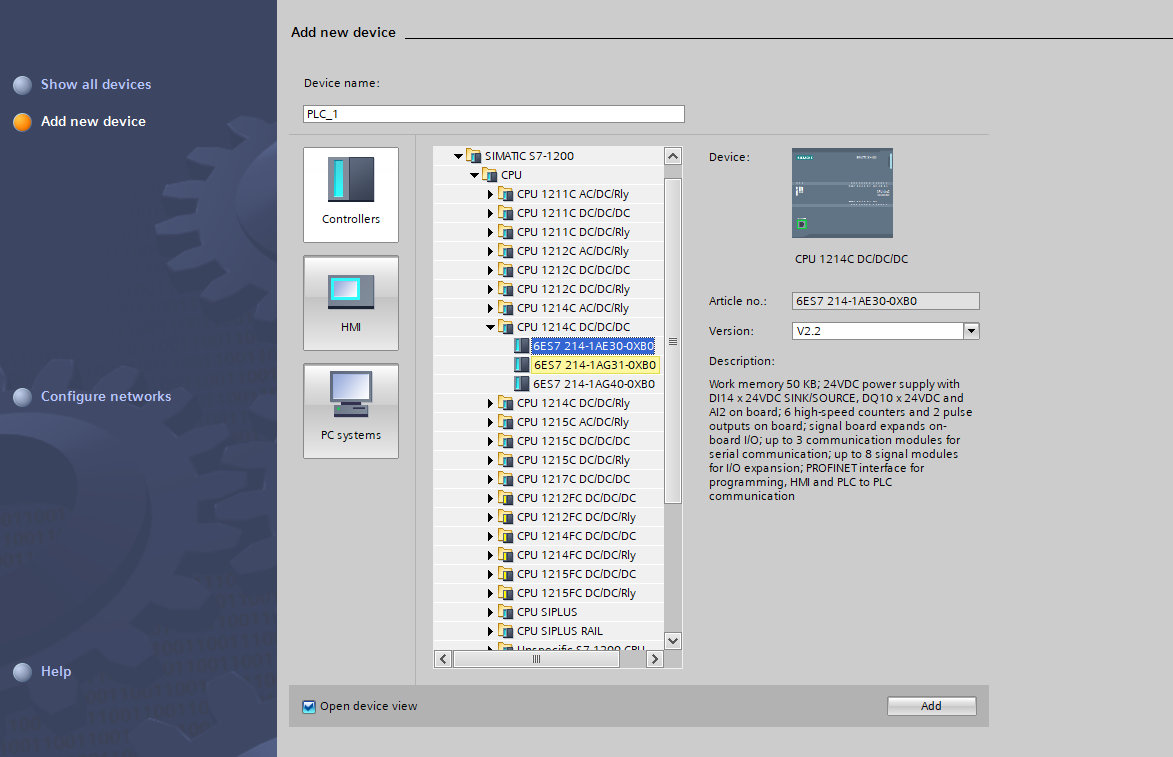
Task: Collapse the CPU 1214C DC/DC/DC node
Action: click(x=491, y=327)
